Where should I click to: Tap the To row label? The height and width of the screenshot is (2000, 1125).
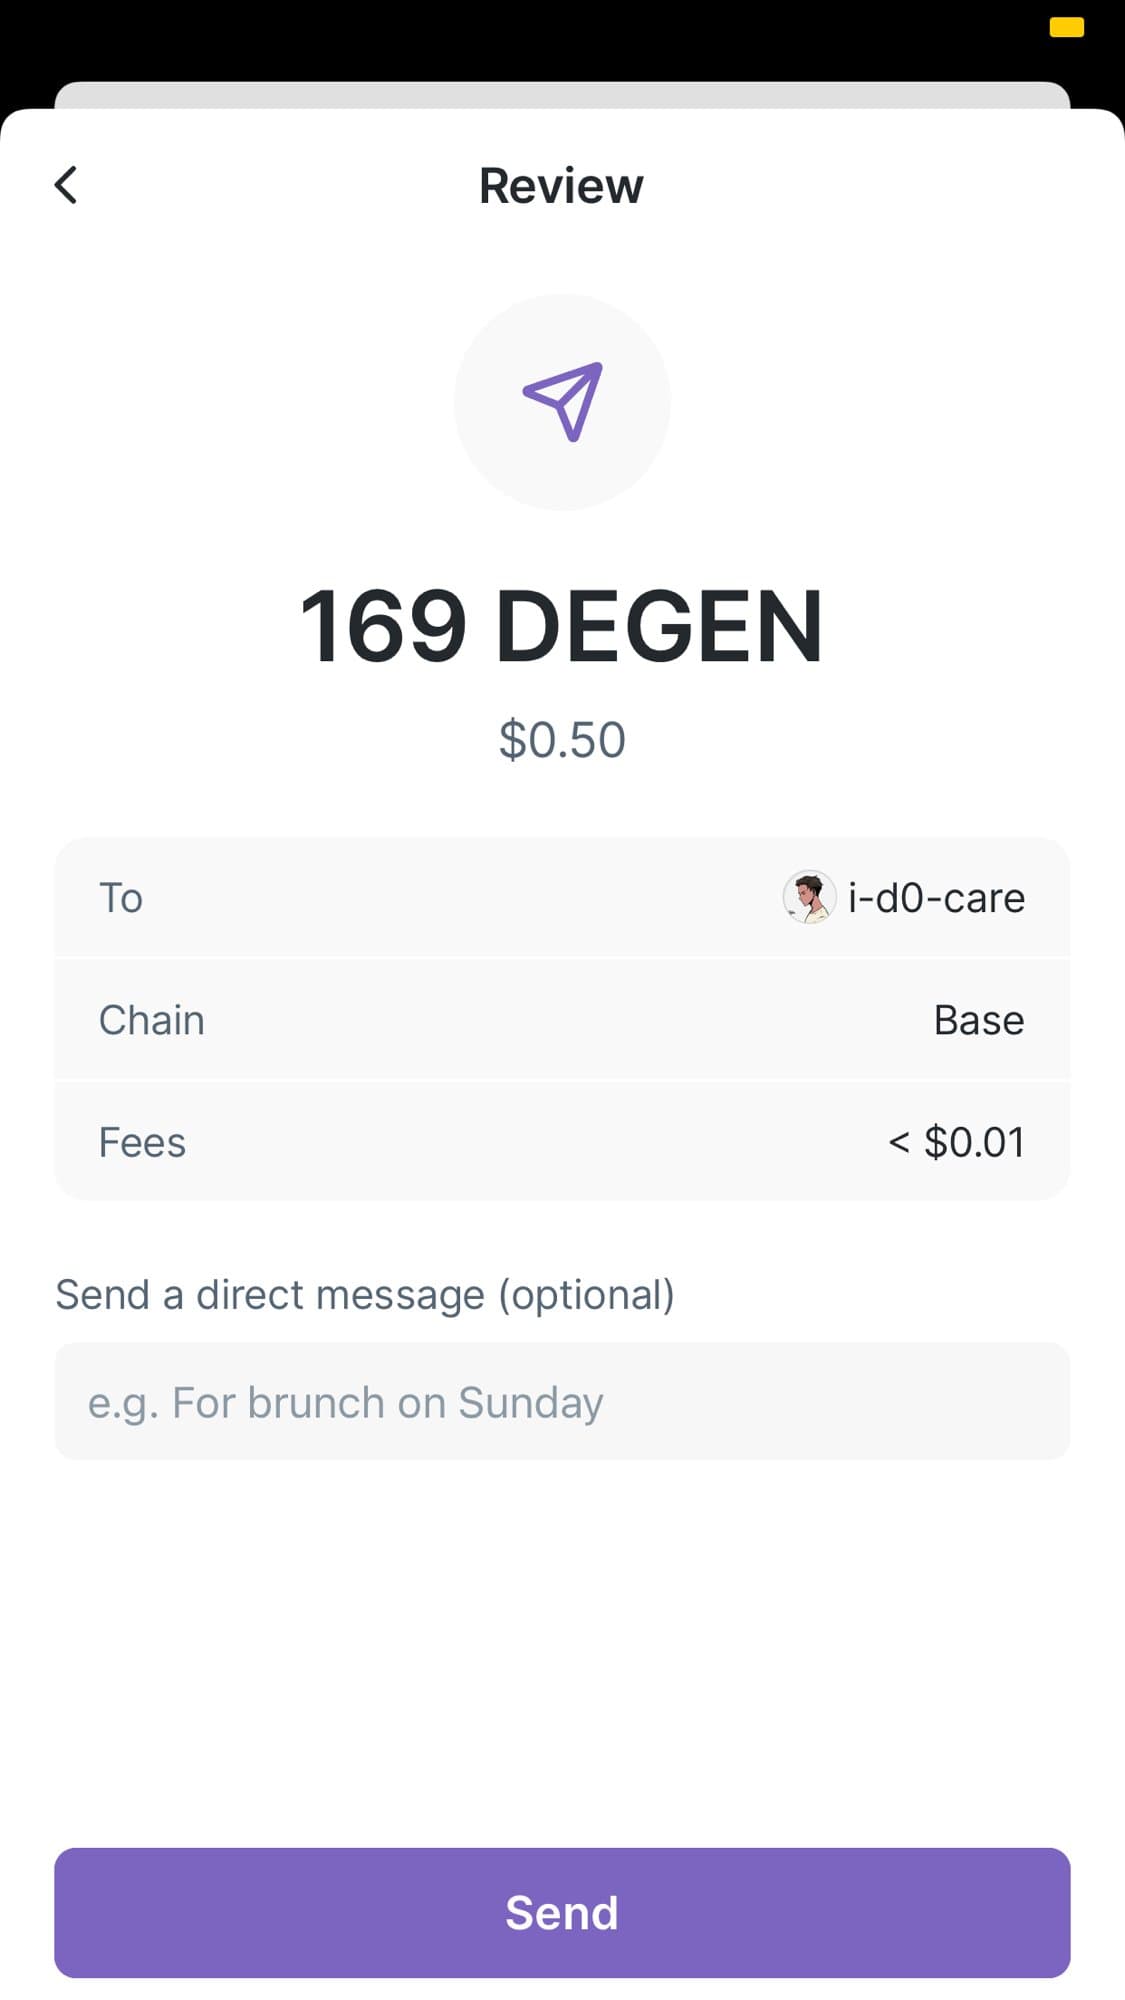point(121,898)
